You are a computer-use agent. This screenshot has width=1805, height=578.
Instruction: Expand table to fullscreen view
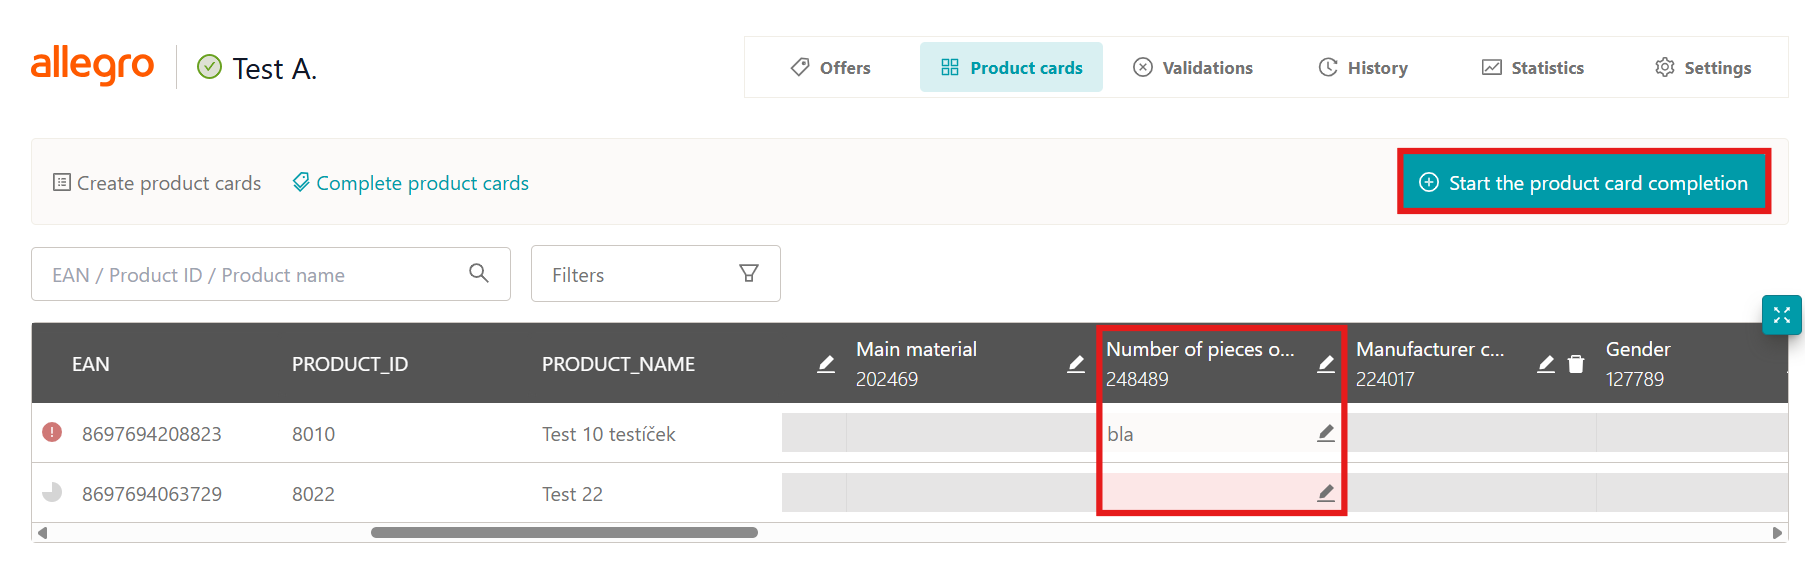point(1781,315)
